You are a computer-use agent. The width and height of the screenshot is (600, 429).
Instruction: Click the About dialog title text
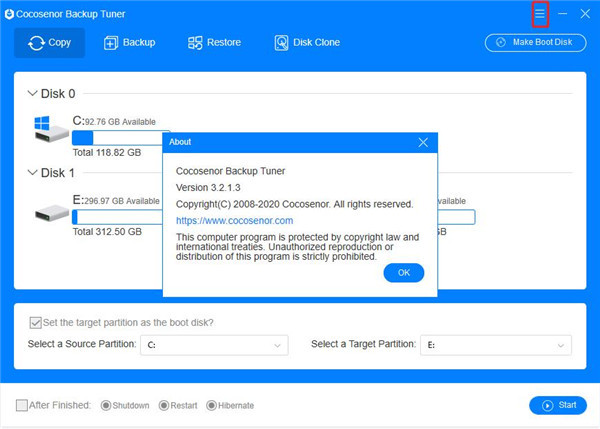tap(180, 142)
